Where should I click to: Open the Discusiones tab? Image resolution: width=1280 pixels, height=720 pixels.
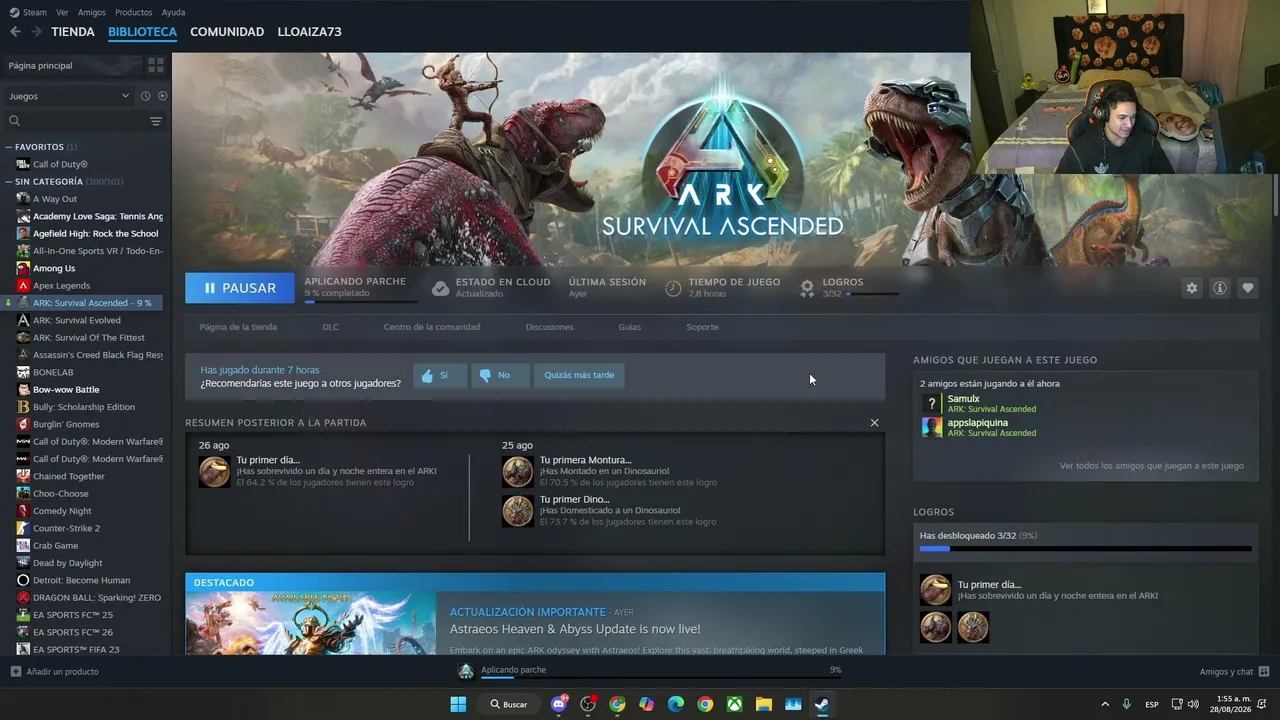(x=550, y=327)
